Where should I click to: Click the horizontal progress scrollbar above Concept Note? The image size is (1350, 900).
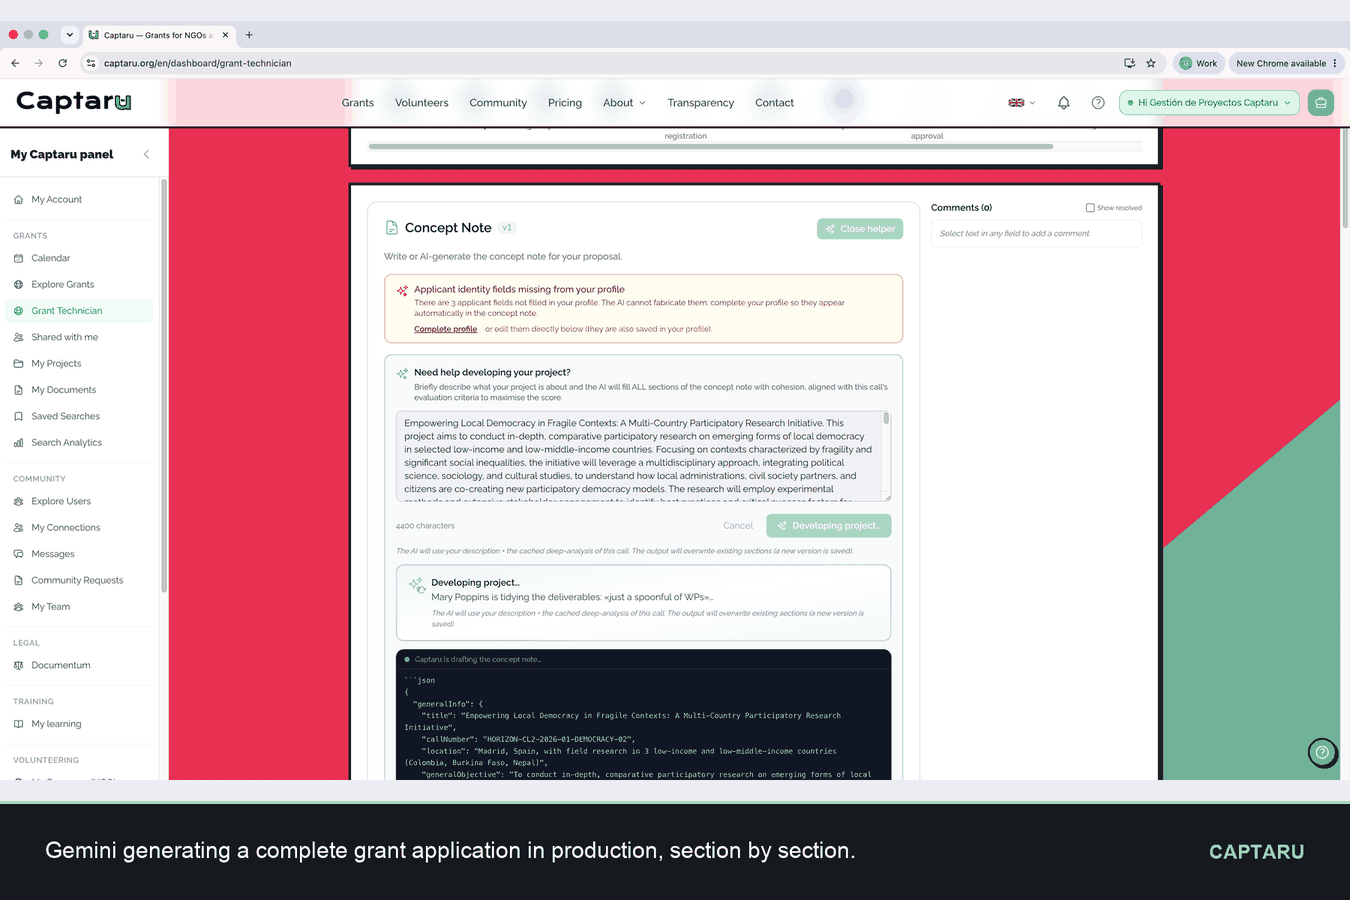[x=711, y=146]
